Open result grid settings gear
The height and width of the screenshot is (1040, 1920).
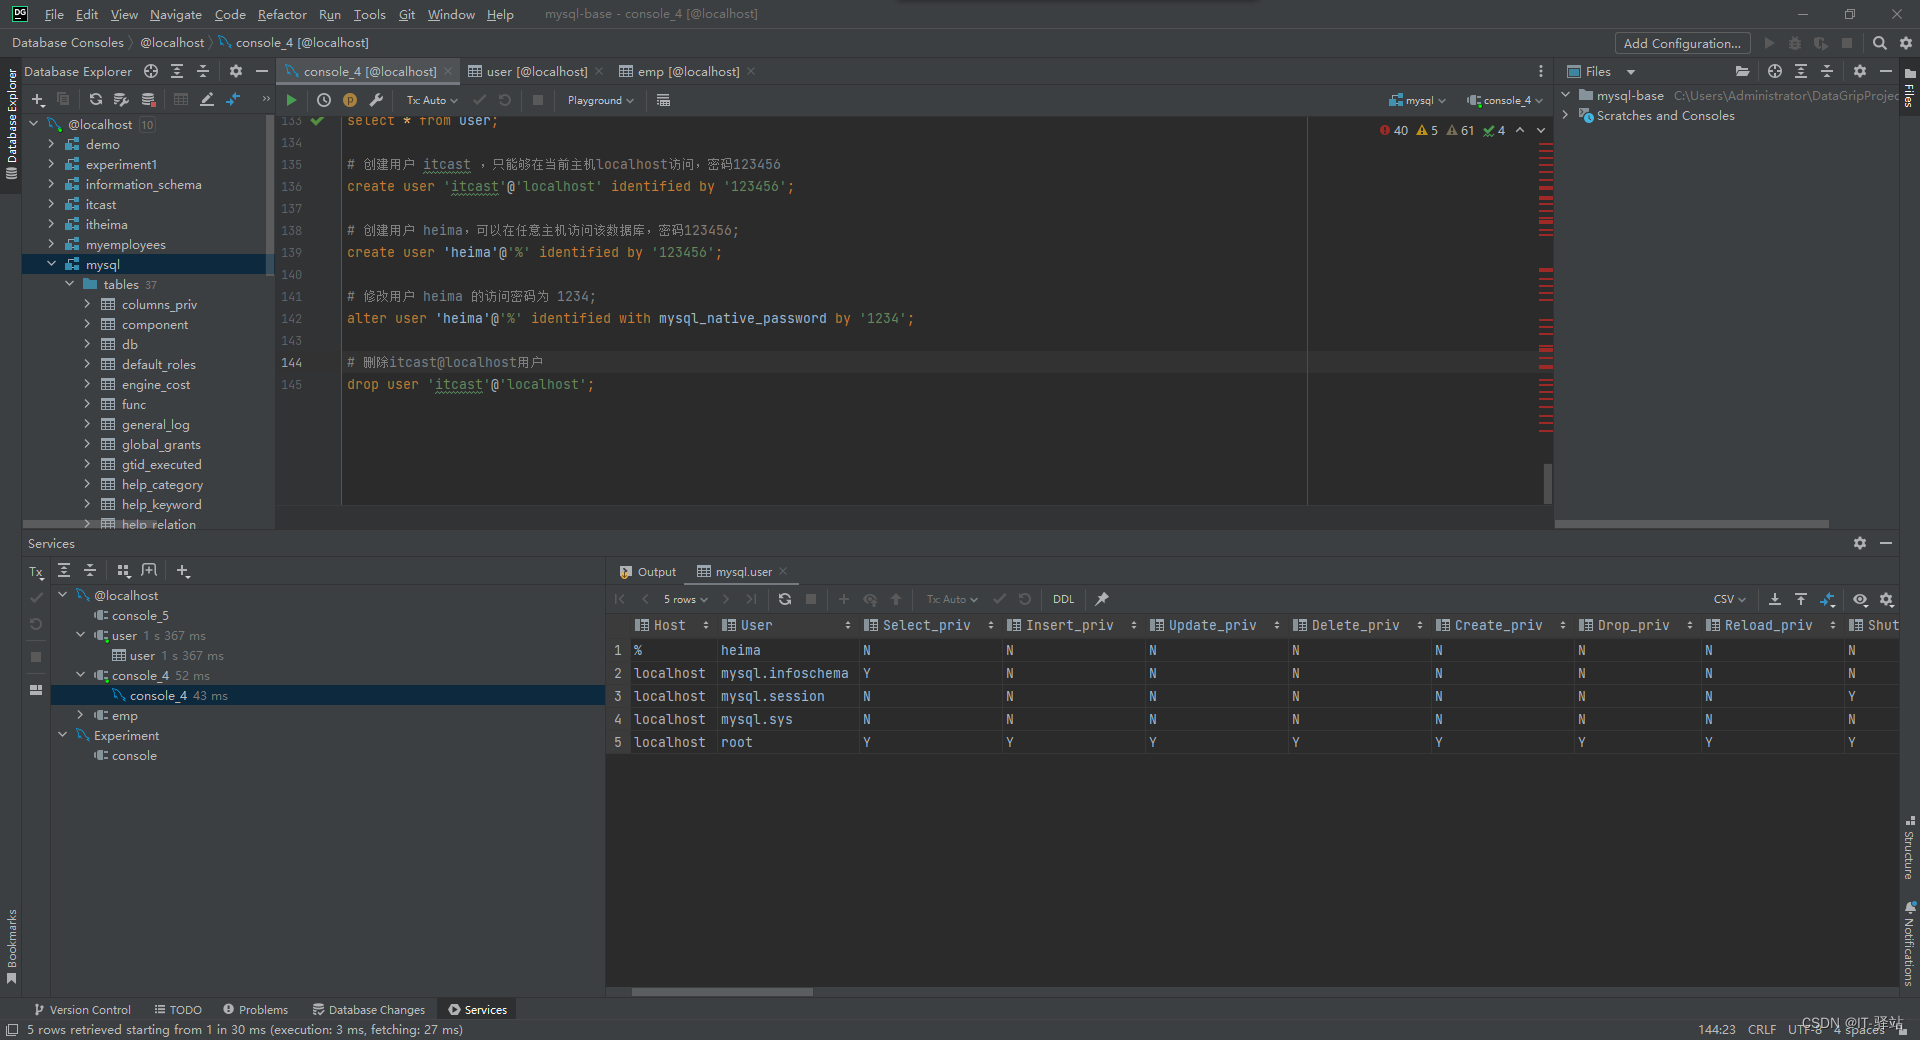coord(1887,599)
